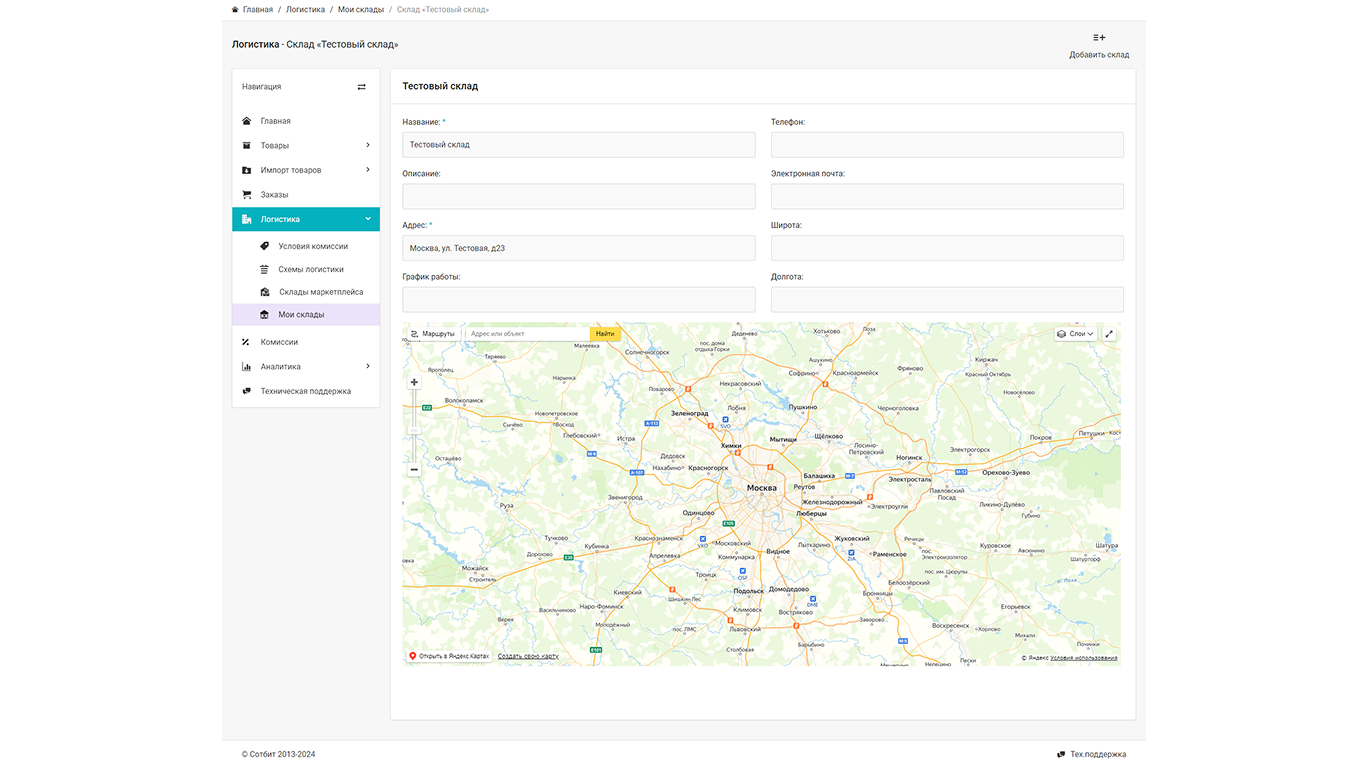Open Заказы in the sidebar menu
The height and width of the screenshot is (768, 1368).
(306, 195)
